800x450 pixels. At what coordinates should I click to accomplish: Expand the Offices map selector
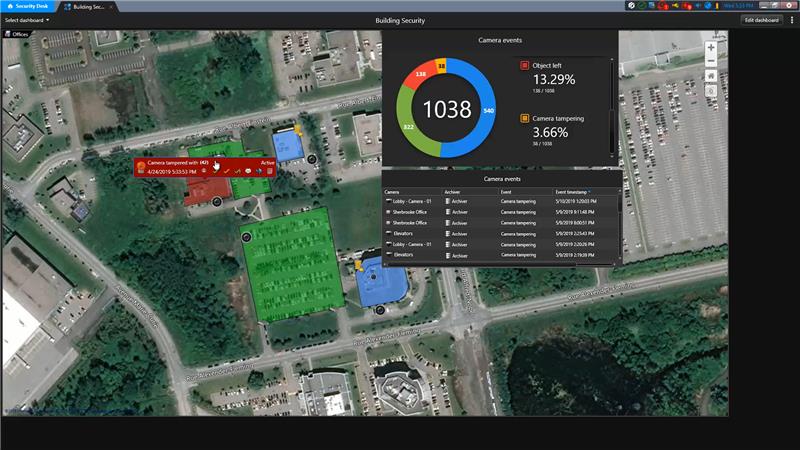coord(17,34)
